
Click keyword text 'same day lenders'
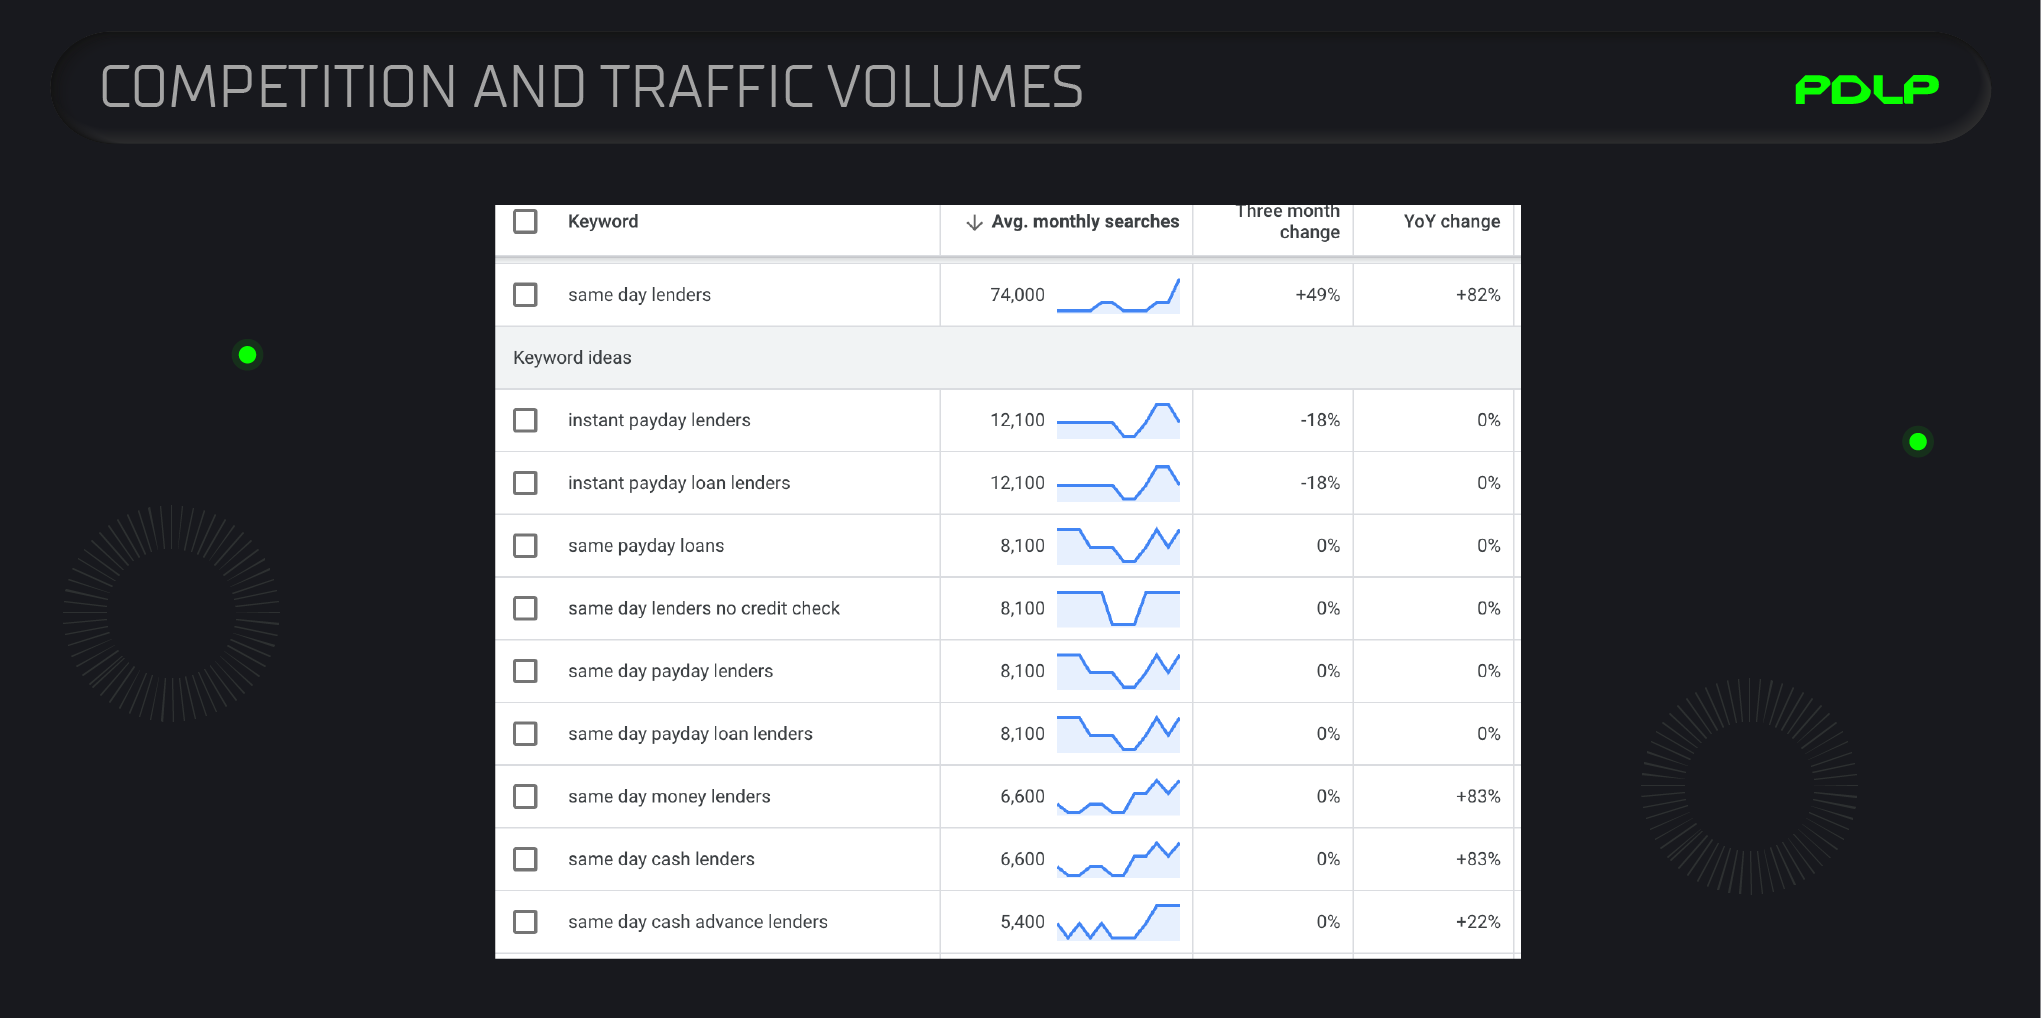639,295
